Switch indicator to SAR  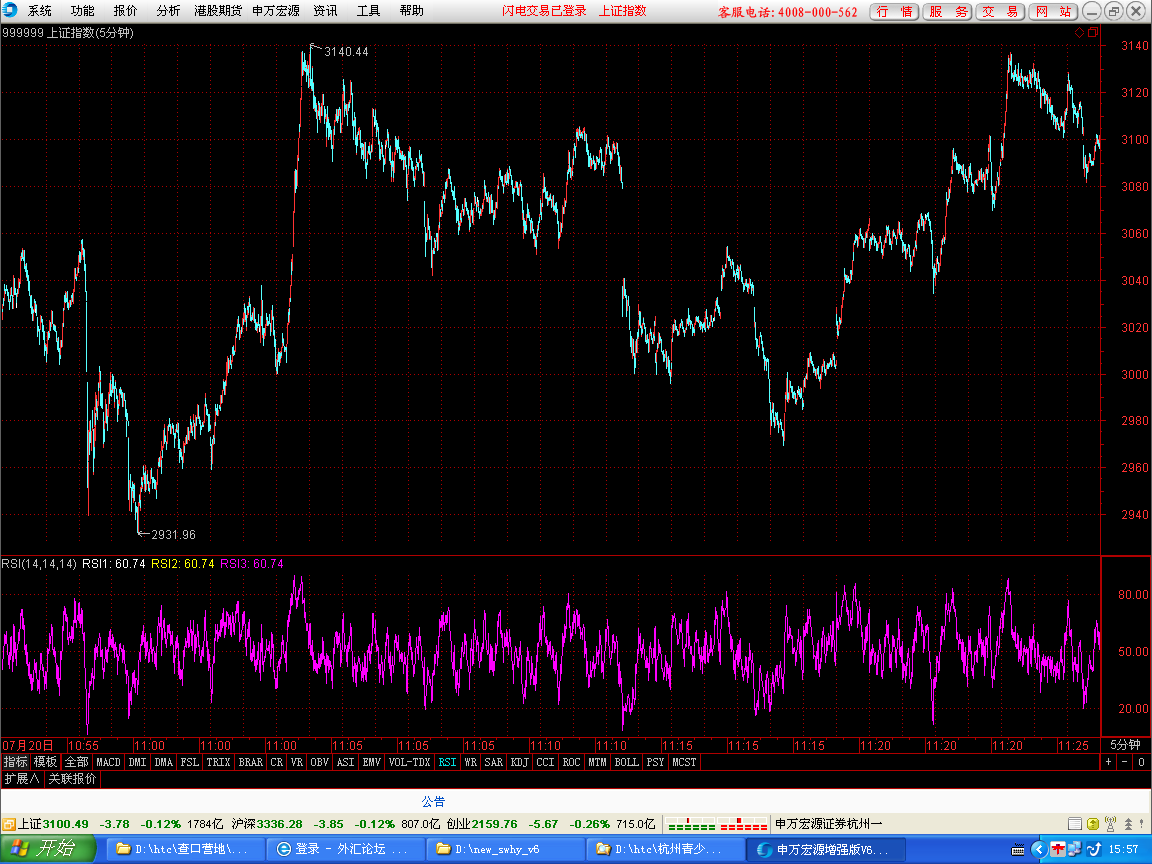pyautogui.click(x=494, y=762)
